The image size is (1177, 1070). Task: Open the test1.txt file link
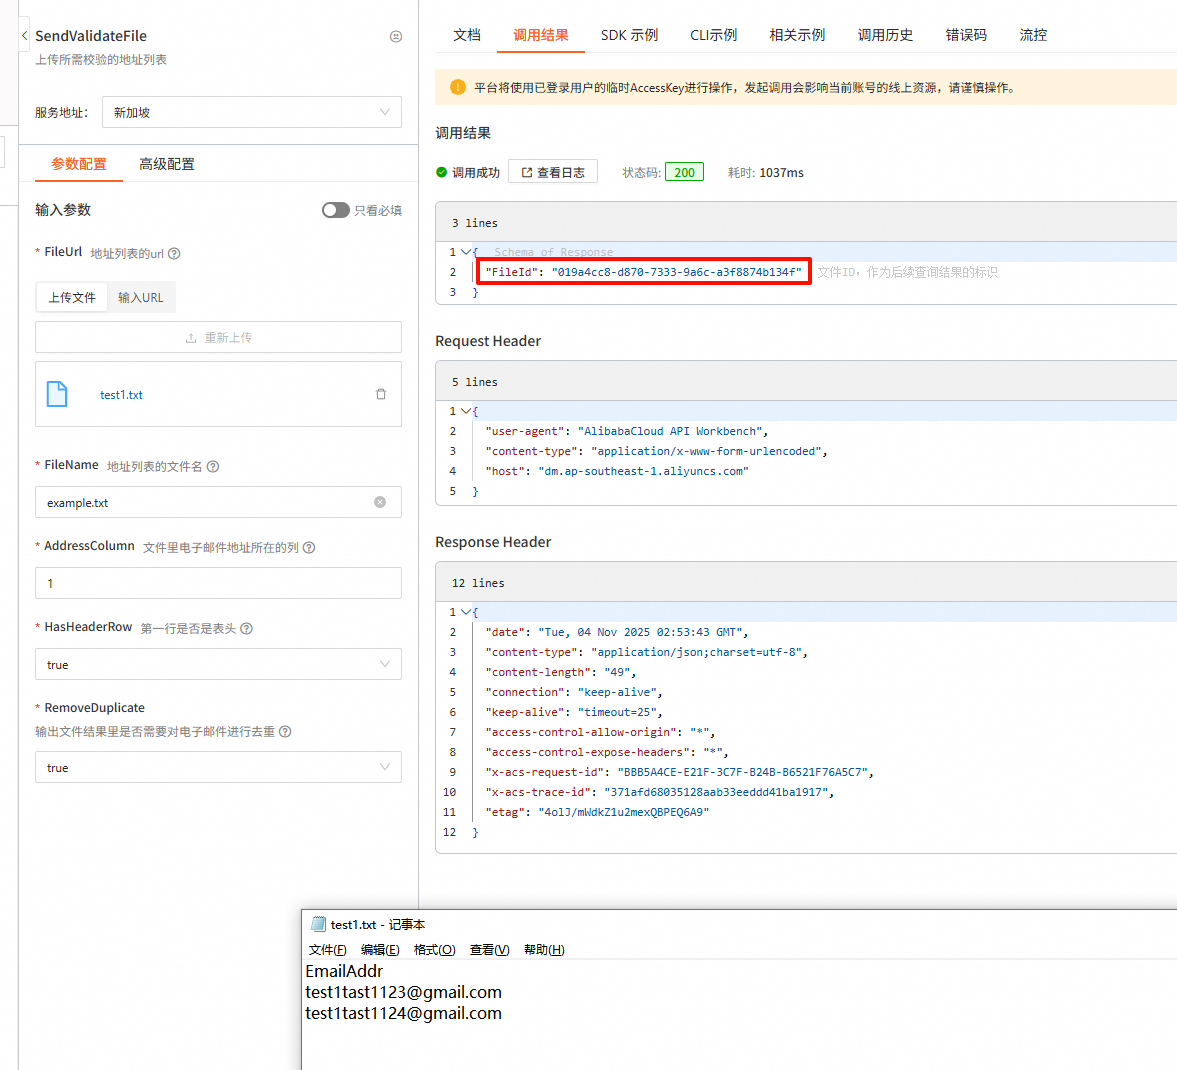pyautogui.click(x=121, y=395)
